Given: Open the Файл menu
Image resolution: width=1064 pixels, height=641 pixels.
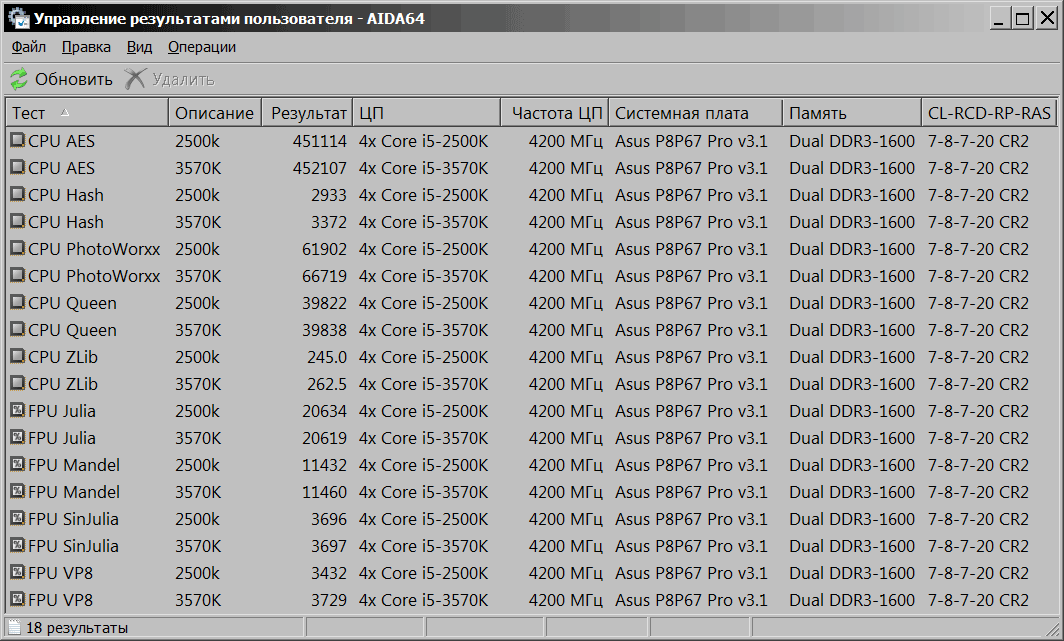Looking at the screenshot, I should (x=29, y=47).
